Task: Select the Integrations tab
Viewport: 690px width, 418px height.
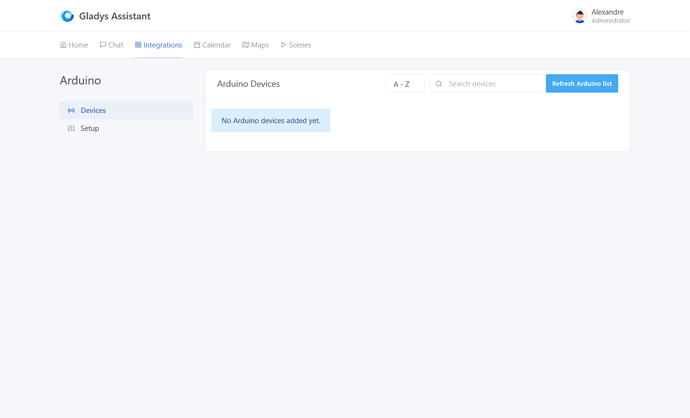Action: [158, 45]
